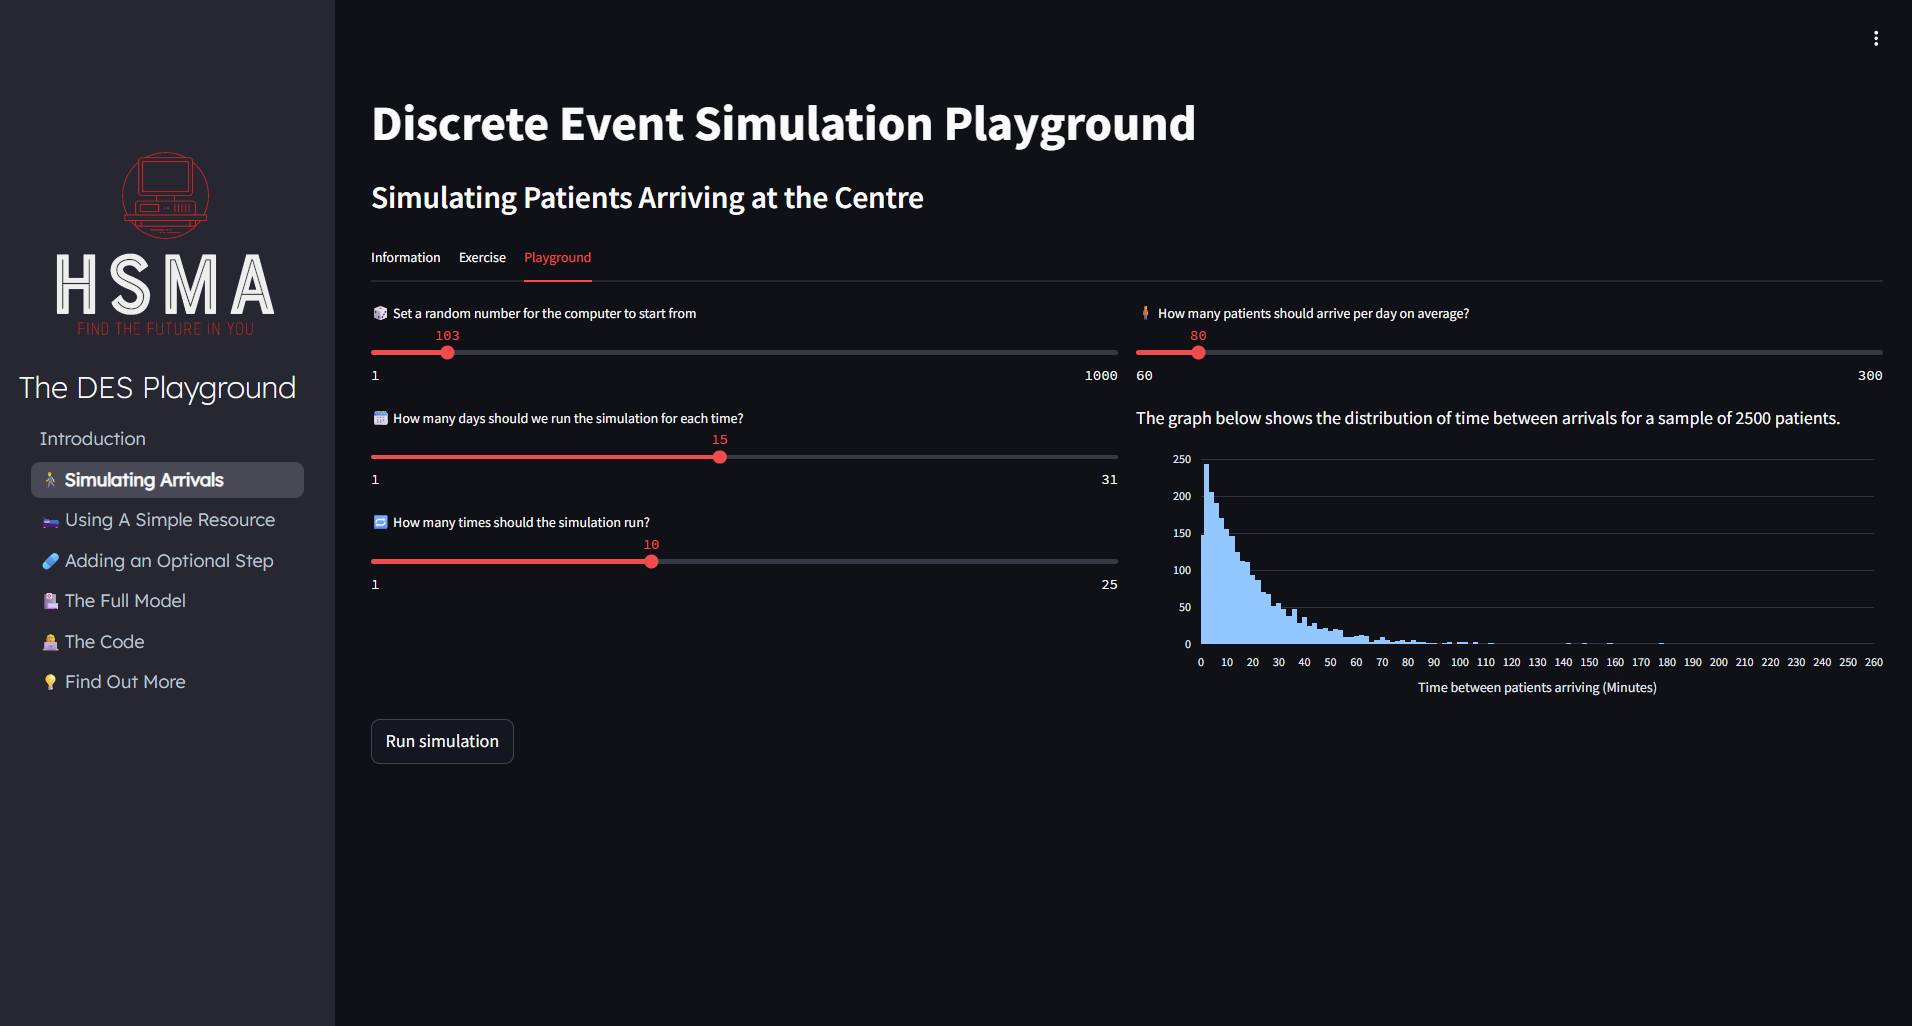Screen dimensions: 1912x1026
Task: Open the three-dot main menu
Action: [1875, 38]
